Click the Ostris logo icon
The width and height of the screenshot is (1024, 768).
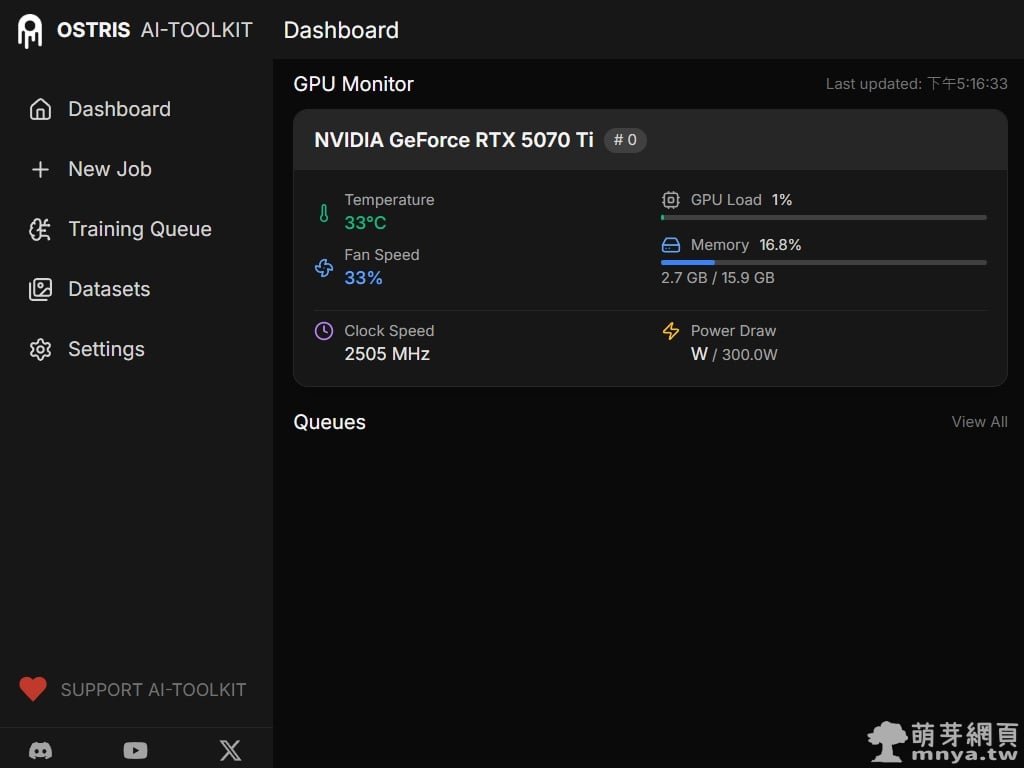30,31
